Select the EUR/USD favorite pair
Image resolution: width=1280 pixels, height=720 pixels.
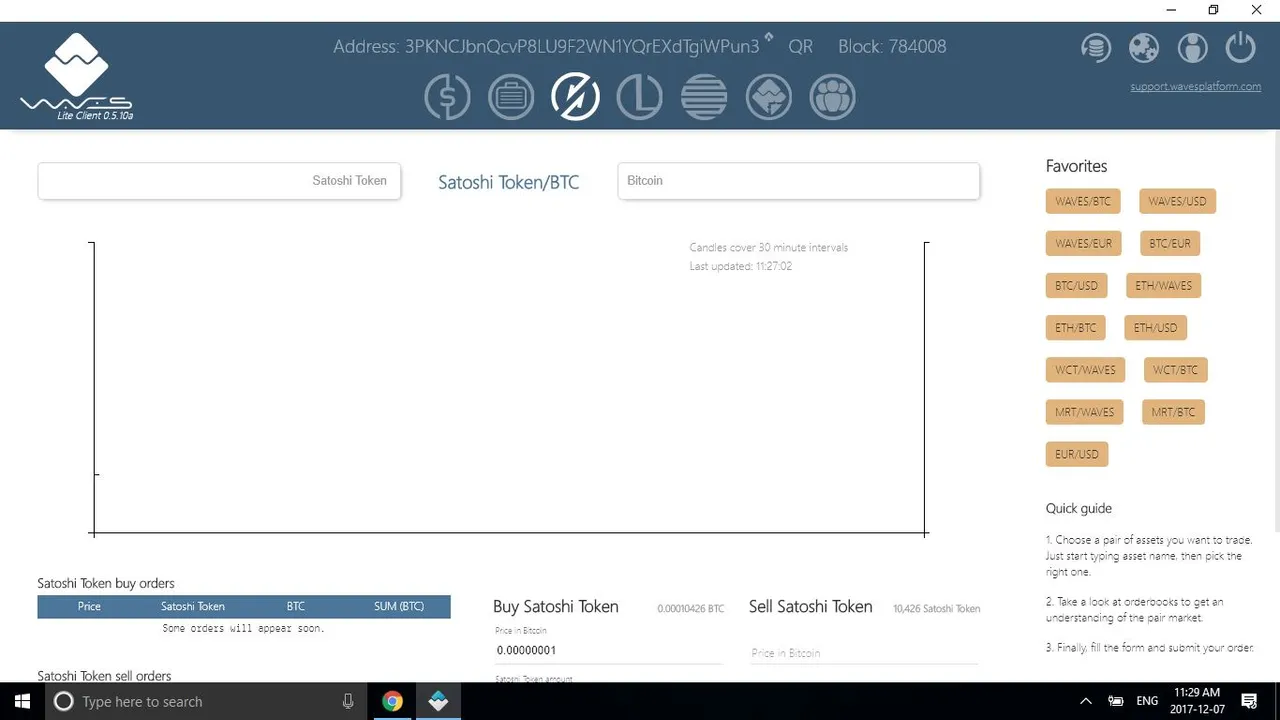tap(1077, 454)
